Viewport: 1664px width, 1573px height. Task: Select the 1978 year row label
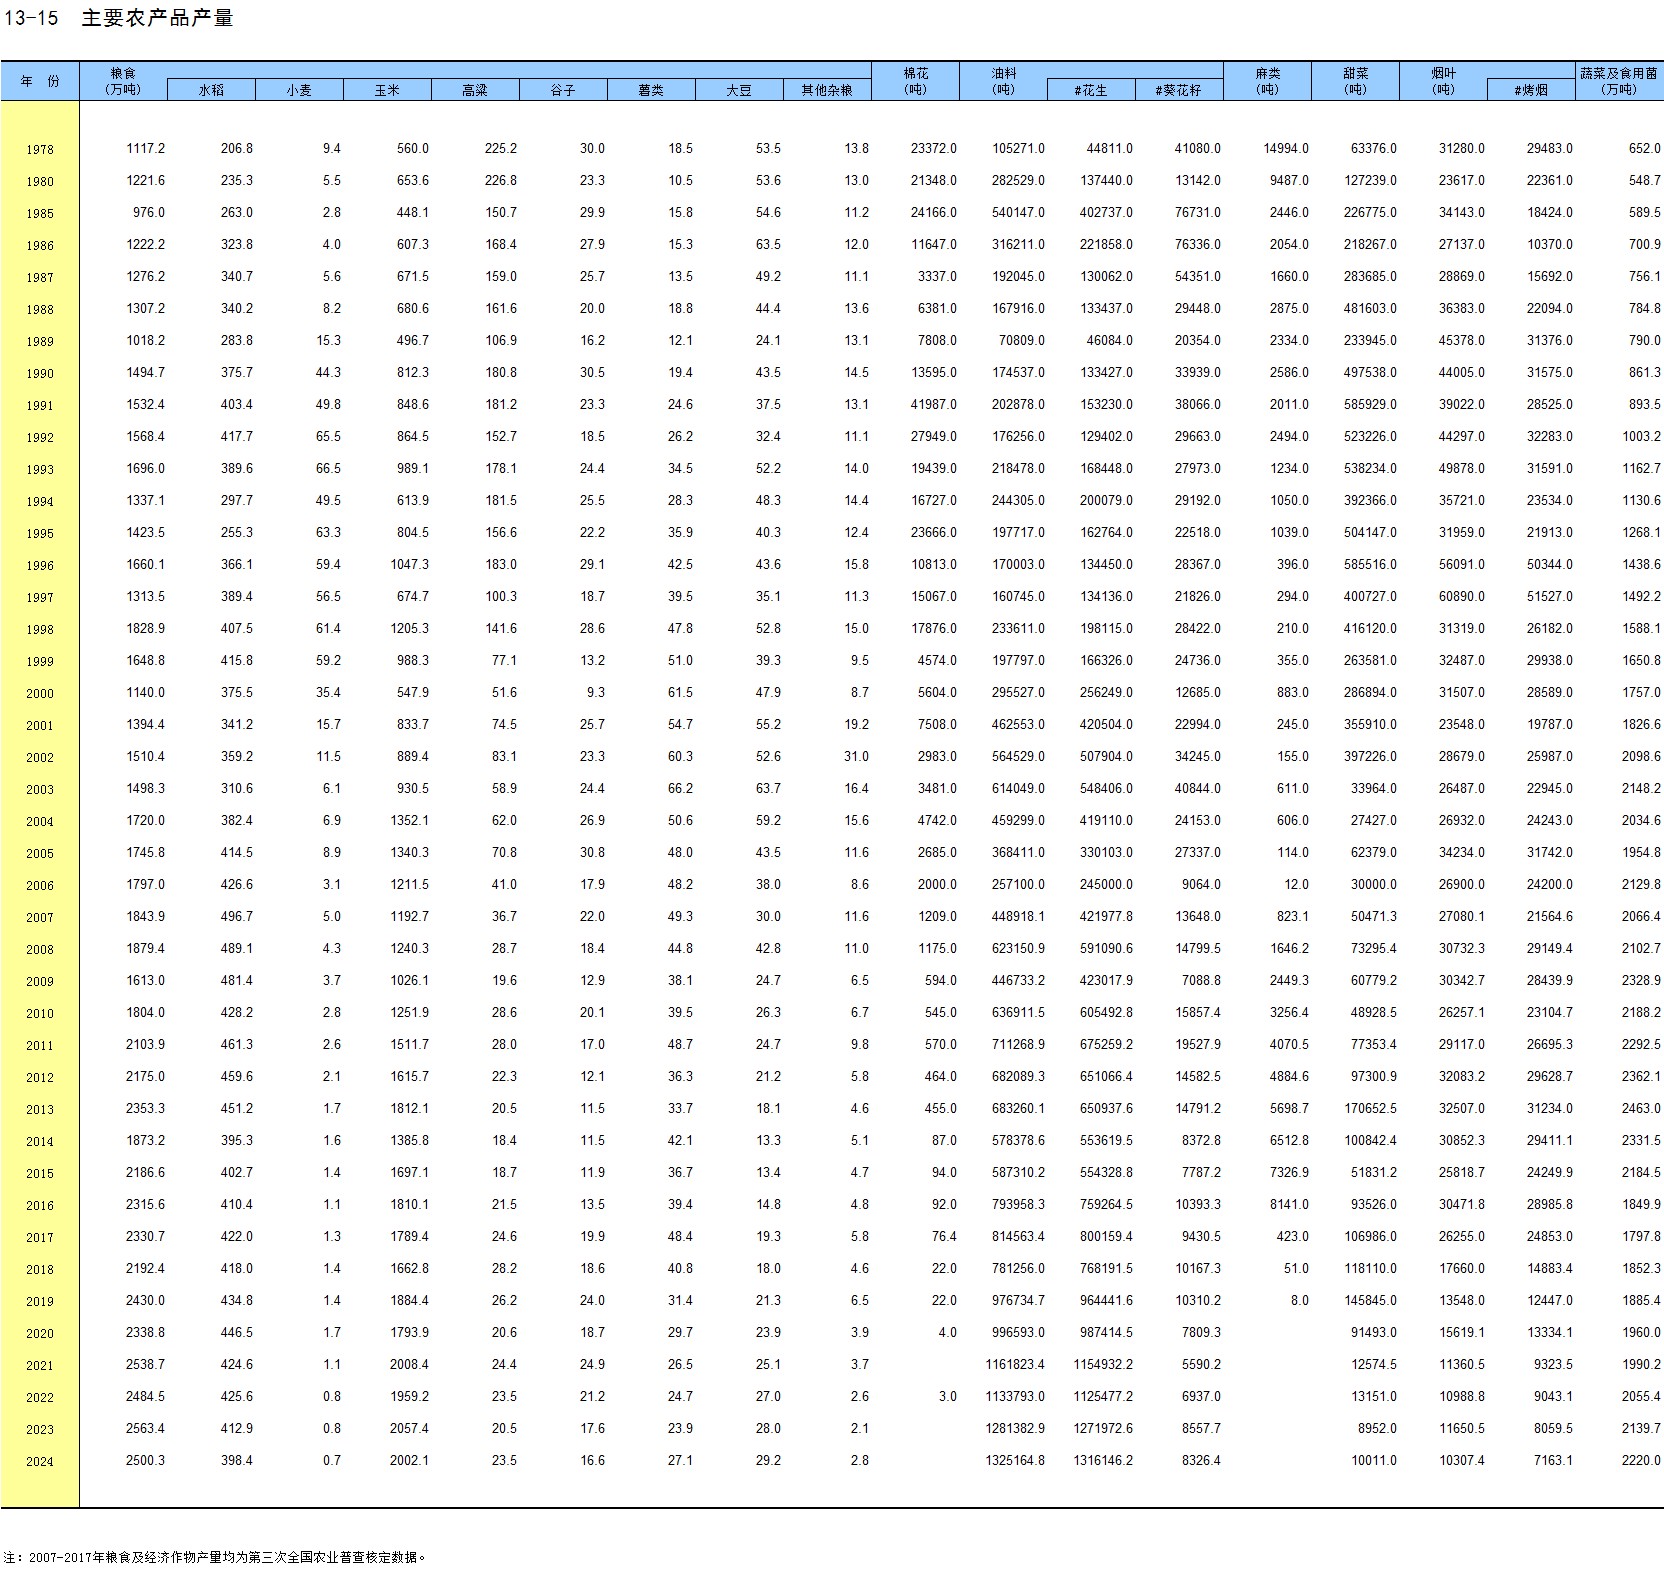(40, 150)
